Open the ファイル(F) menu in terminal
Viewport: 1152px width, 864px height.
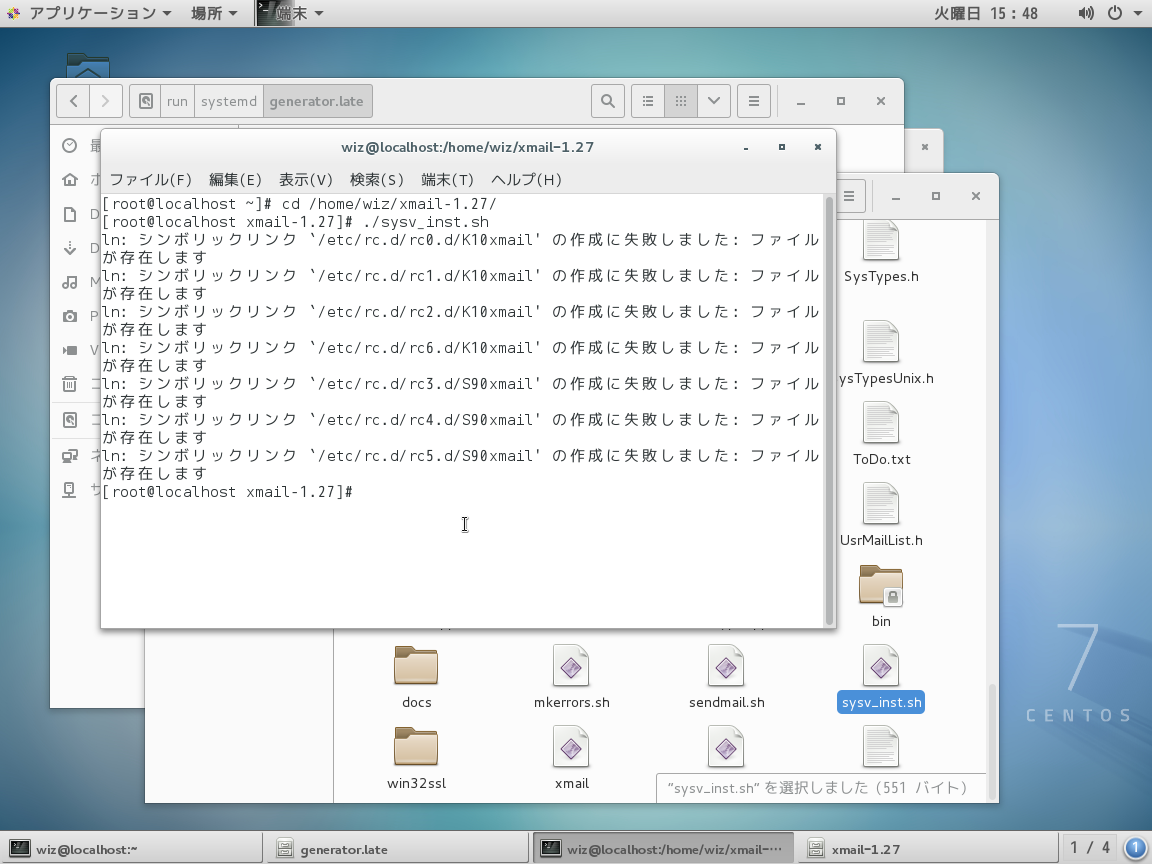click(151, 179)
